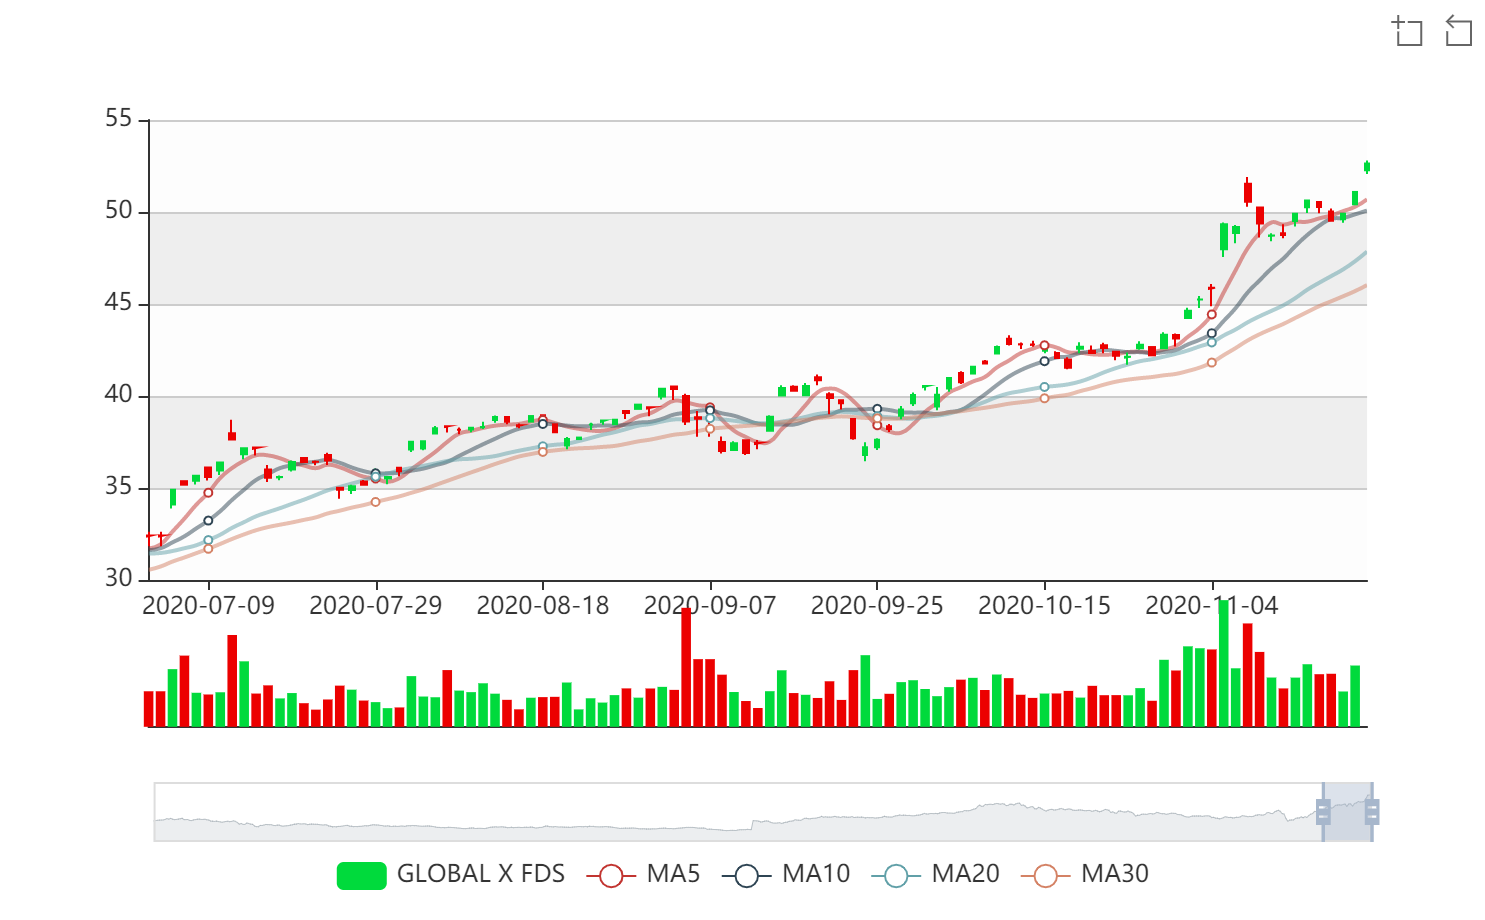Click the zoom reset icon

1459,31
